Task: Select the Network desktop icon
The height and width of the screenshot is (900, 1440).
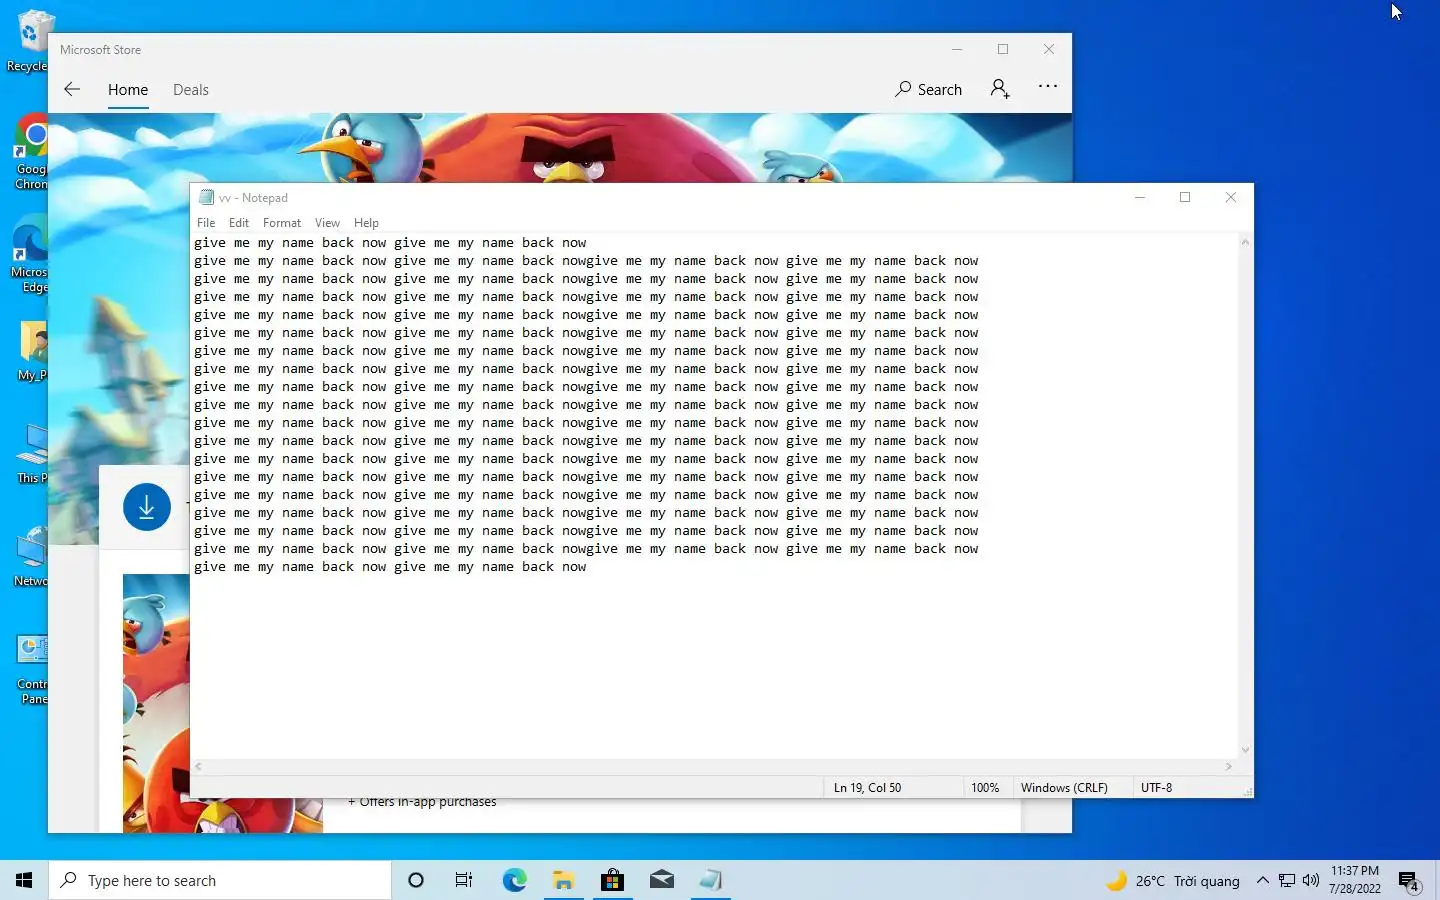Action: pos(31,557)
